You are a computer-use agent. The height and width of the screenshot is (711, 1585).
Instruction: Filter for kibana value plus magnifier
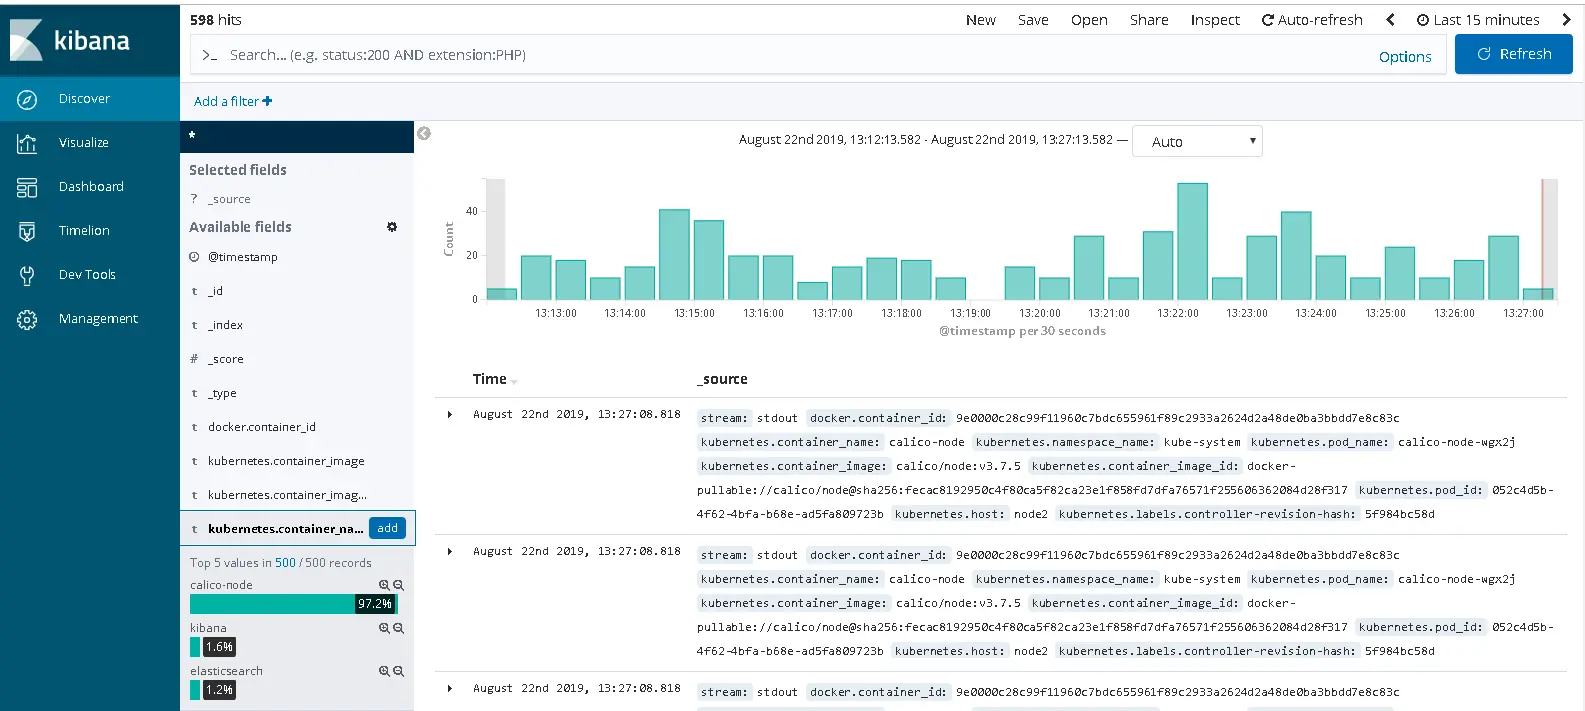tap(384, 628)
